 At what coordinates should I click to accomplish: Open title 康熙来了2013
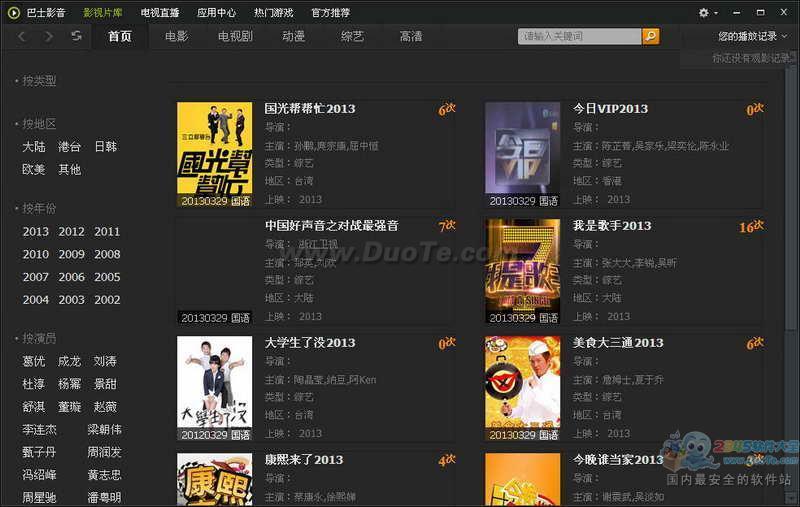pos(304,460)
